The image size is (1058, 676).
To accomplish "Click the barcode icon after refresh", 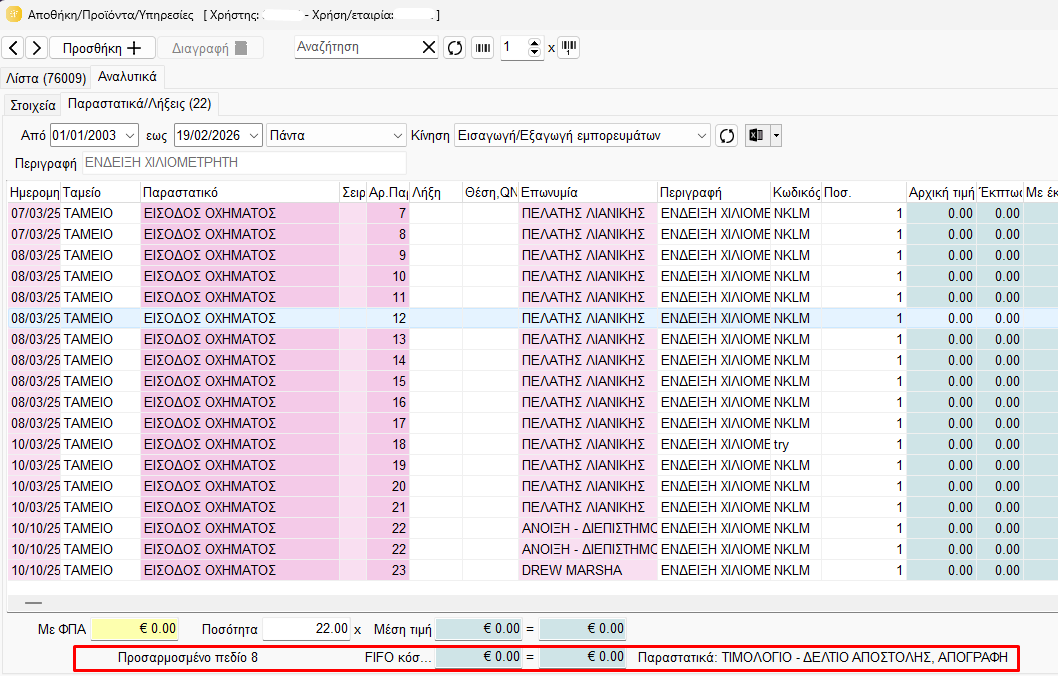I will point(483,47).
